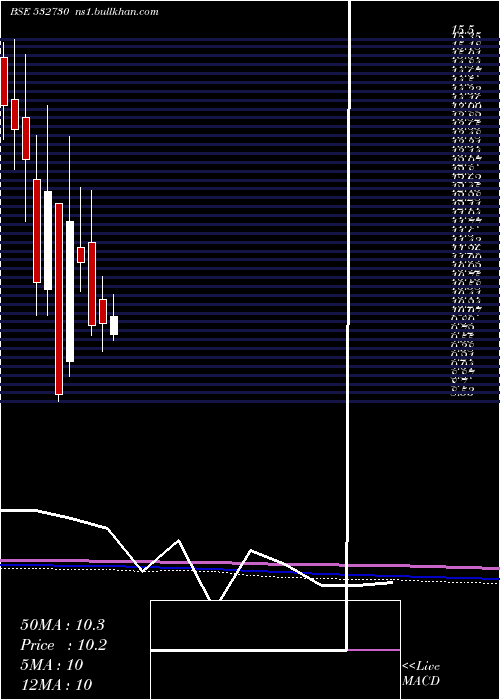Click the 15.5 price axis label
The height and width of the screenshot is (700, 500).
462,29
